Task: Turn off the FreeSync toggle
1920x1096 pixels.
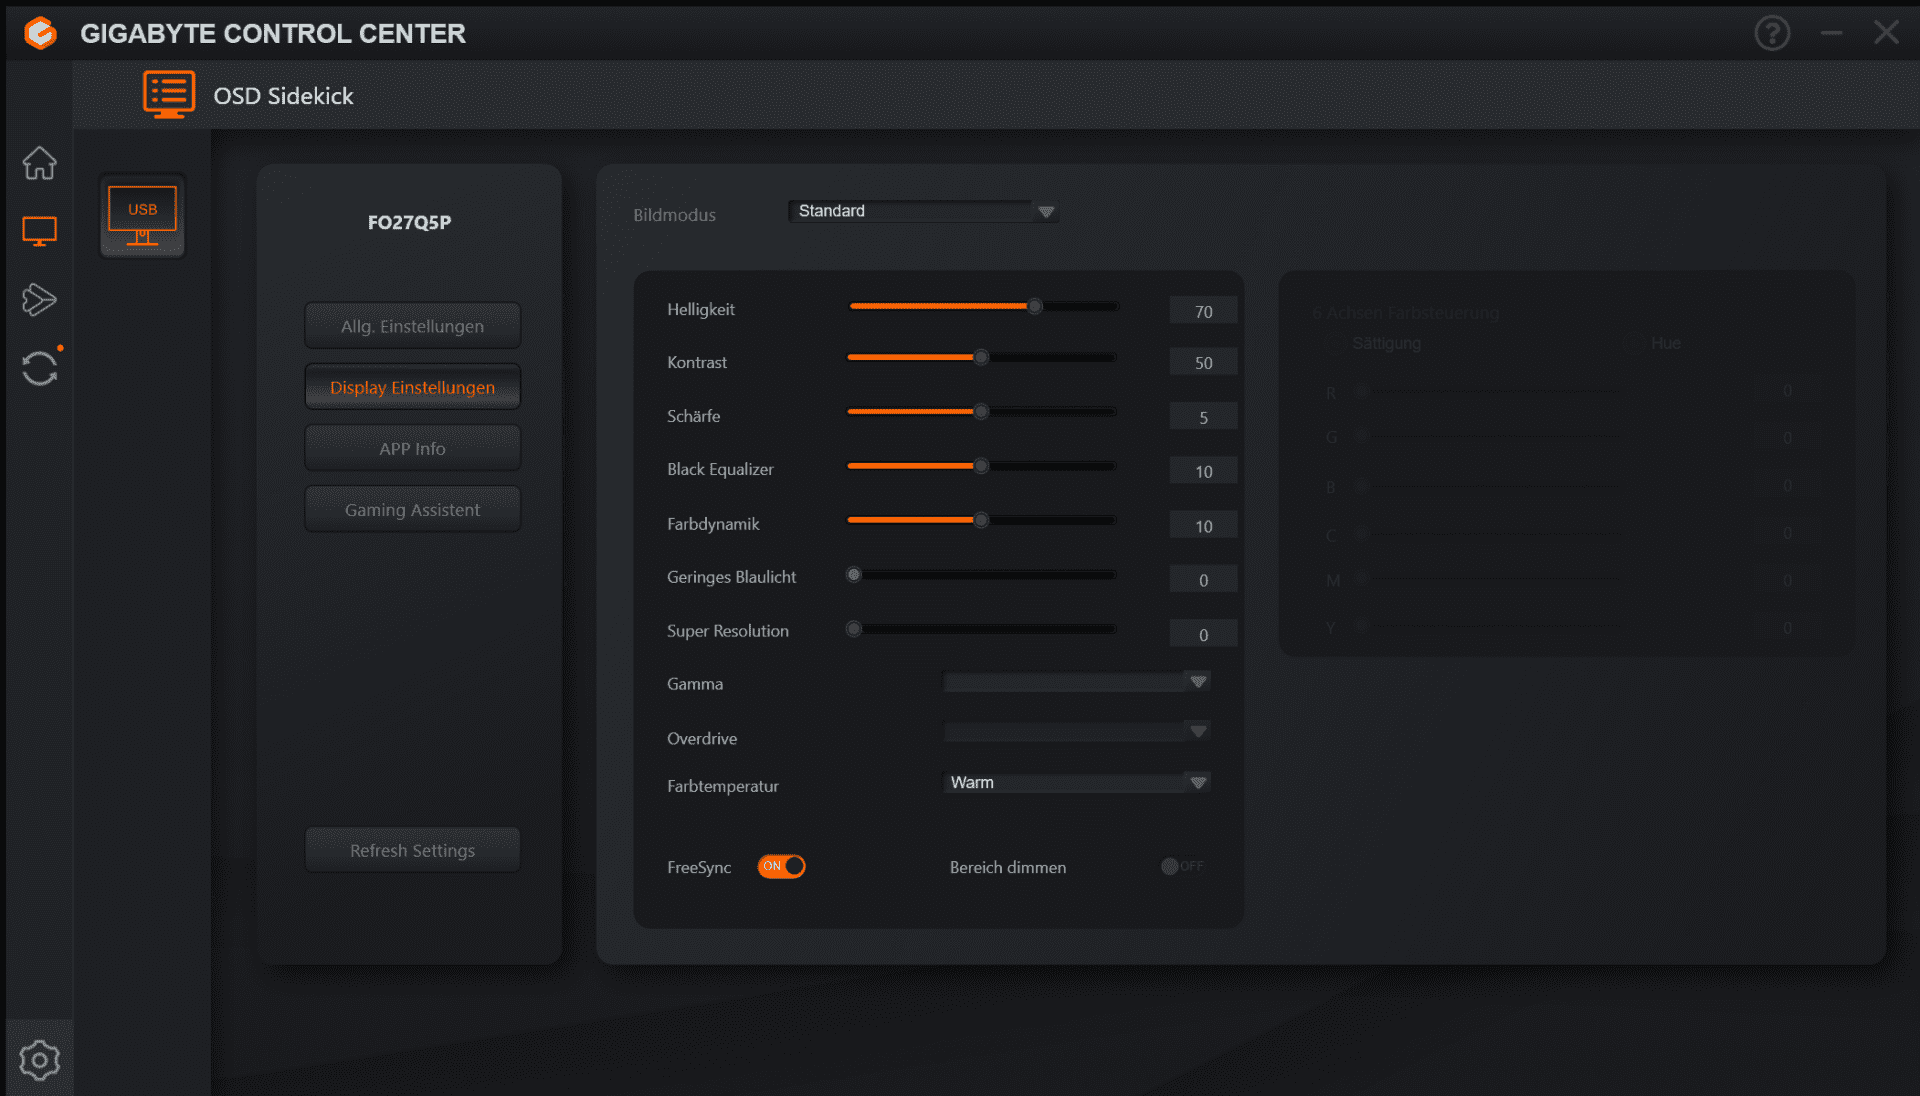Action: pyautogui.click(x=781, y=866)
